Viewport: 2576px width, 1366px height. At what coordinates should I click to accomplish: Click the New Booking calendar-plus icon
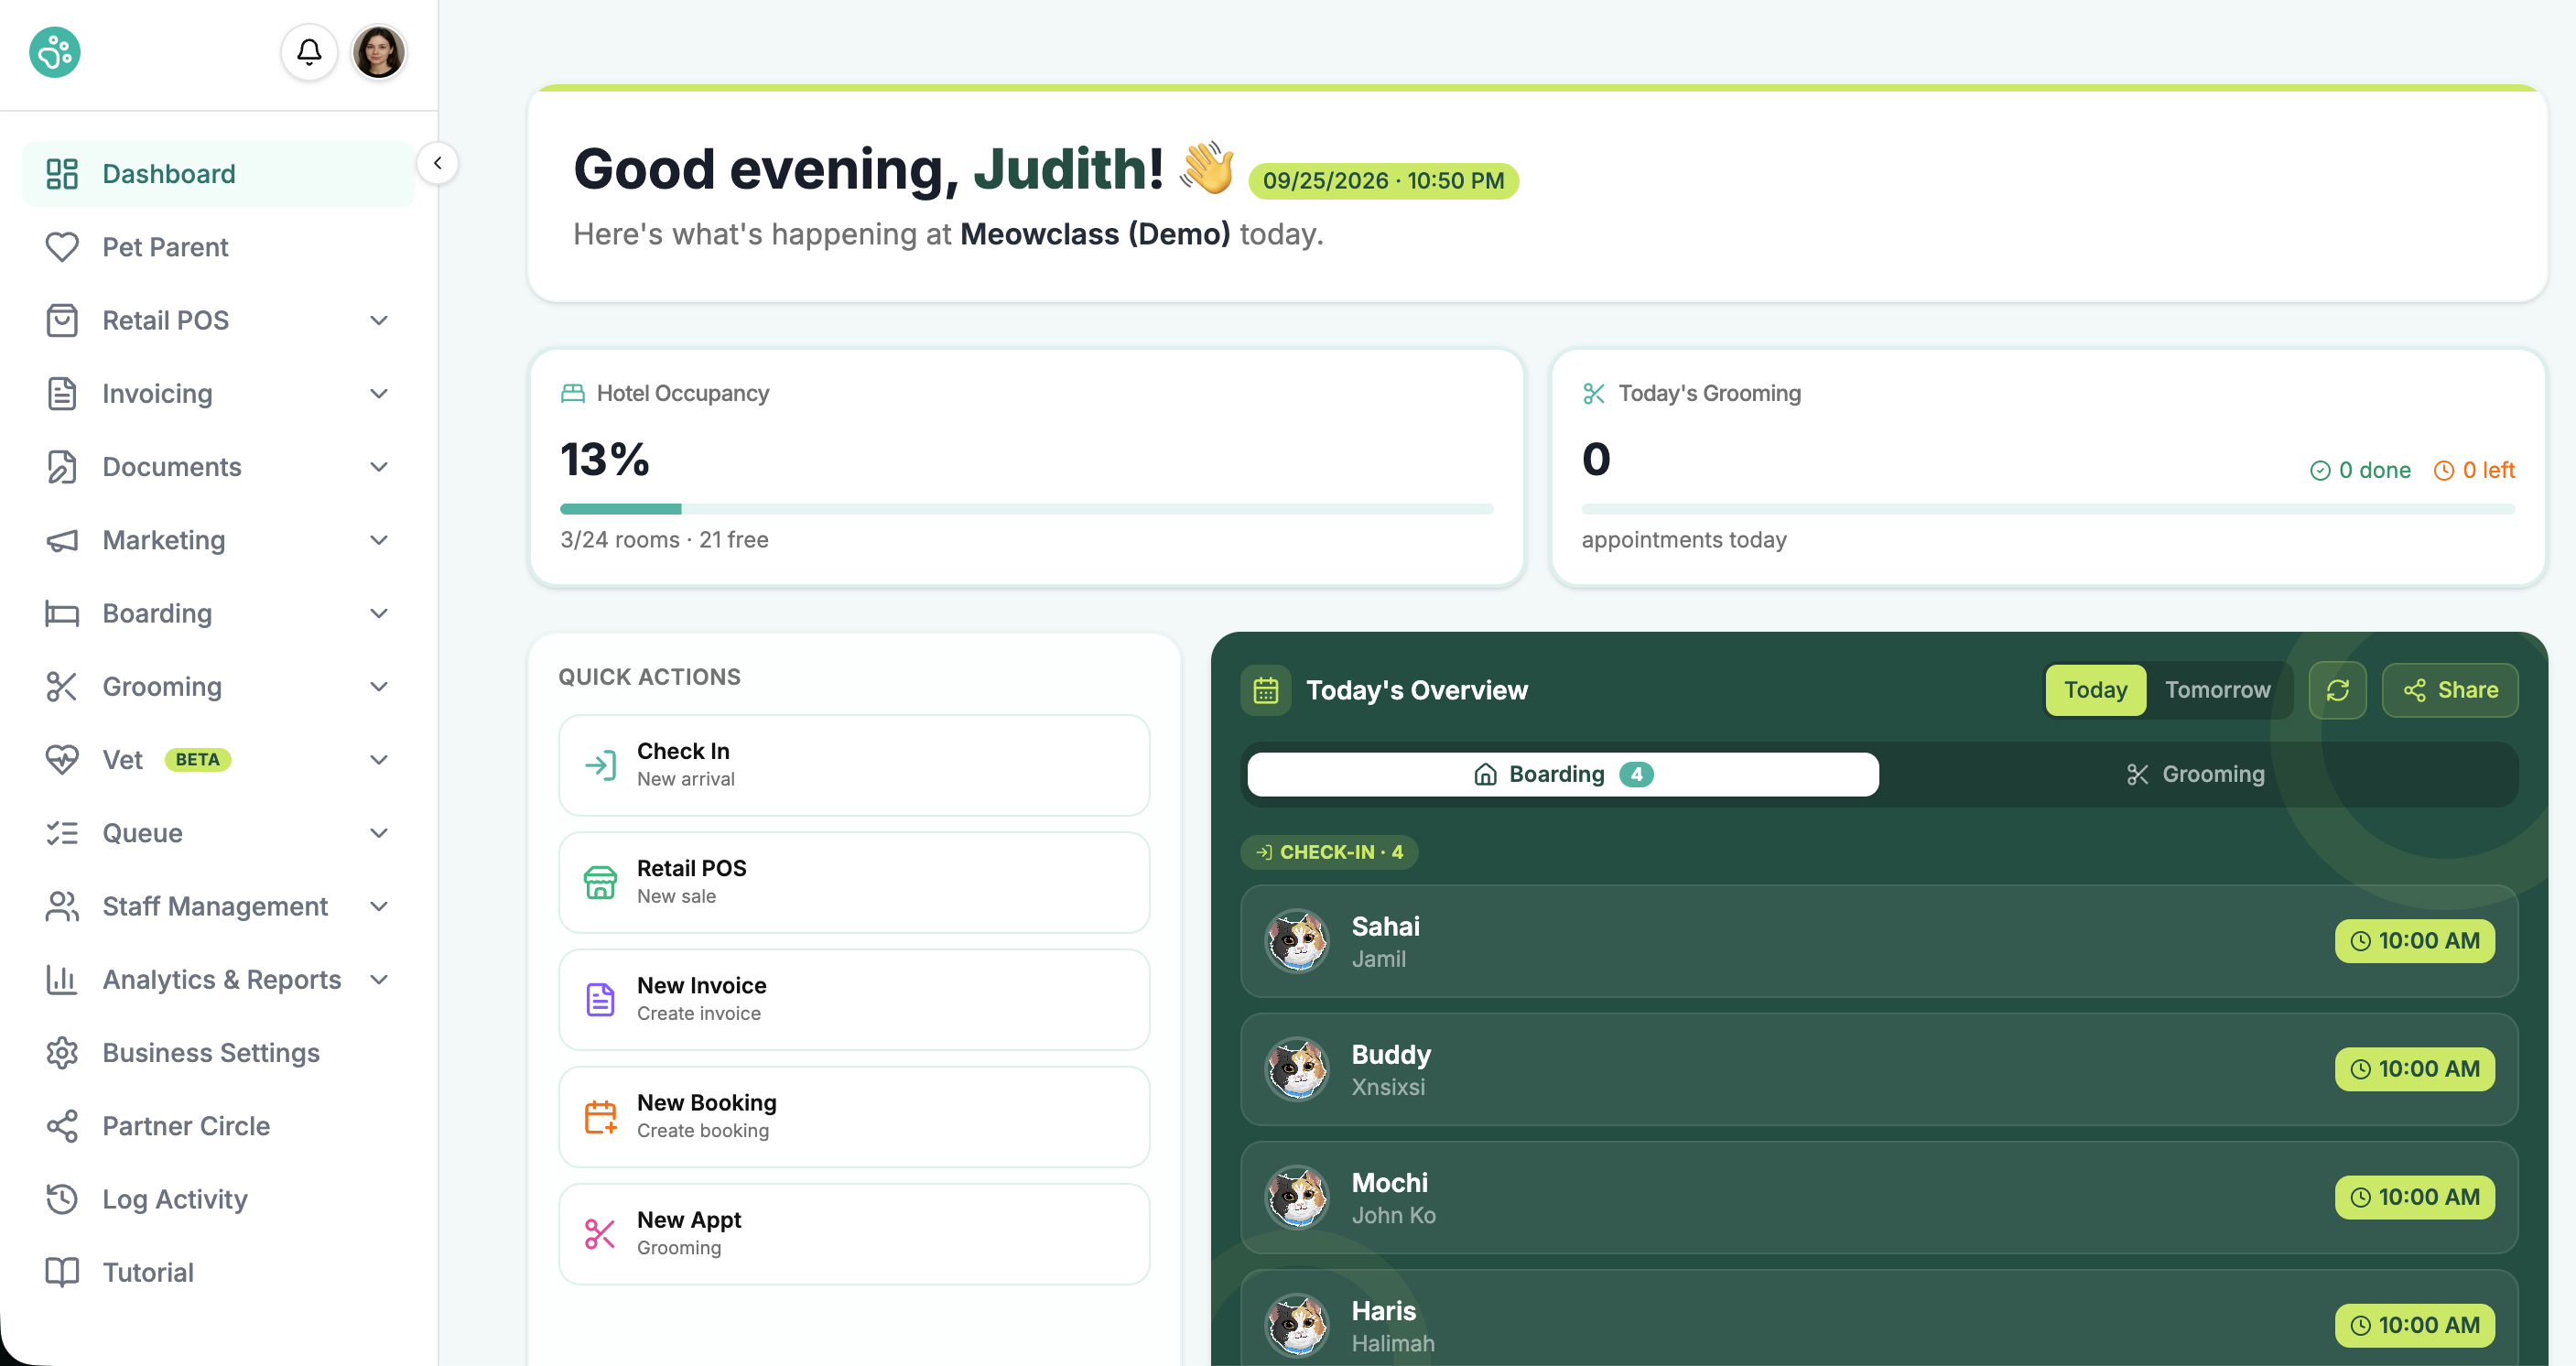[600, 1117]
